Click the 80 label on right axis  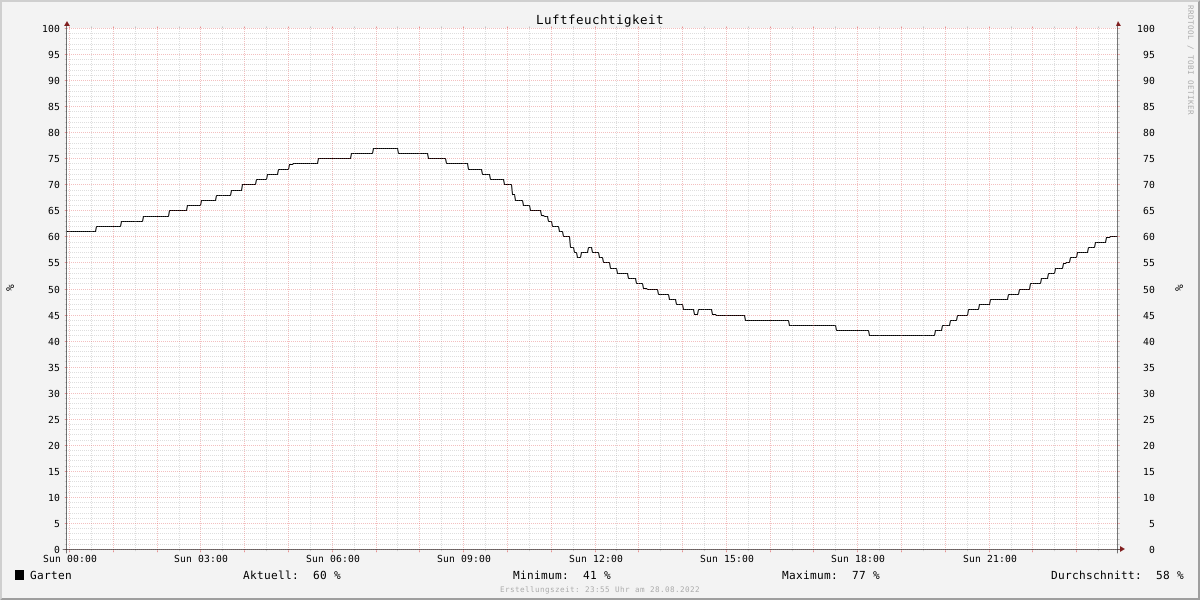(1149, 133)
